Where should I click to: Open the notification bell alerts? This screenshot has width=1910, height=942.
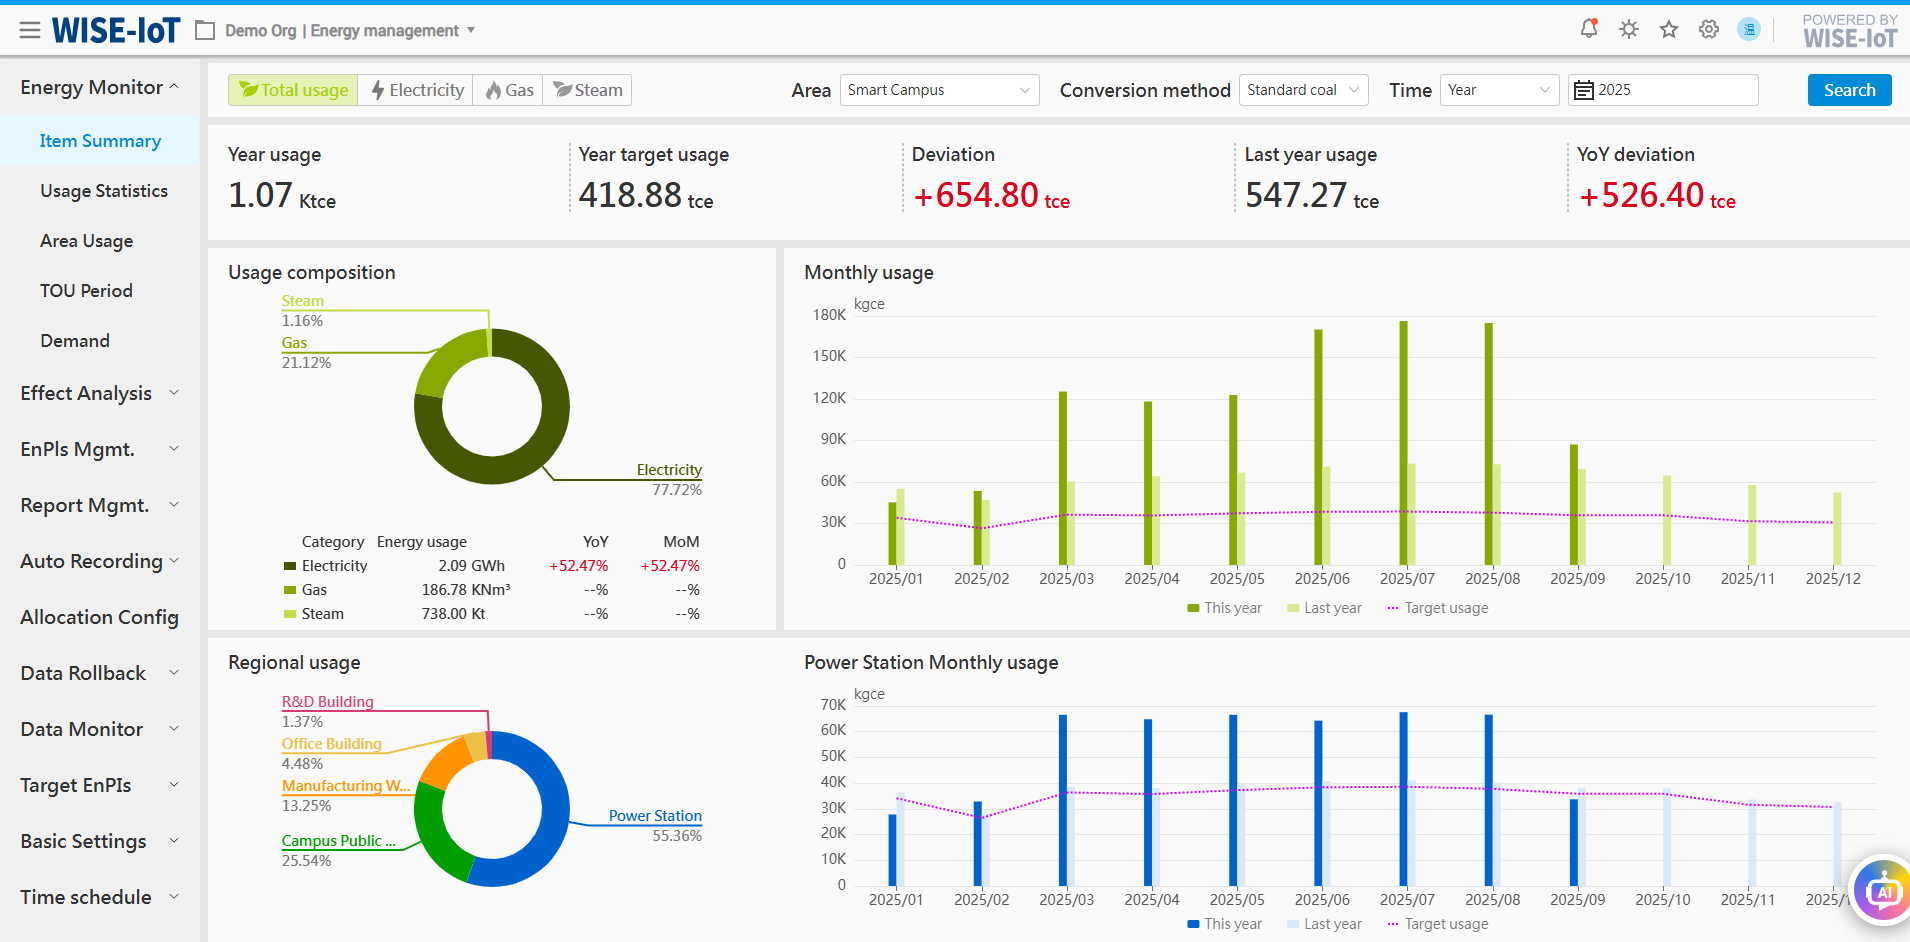point(1588,29)
